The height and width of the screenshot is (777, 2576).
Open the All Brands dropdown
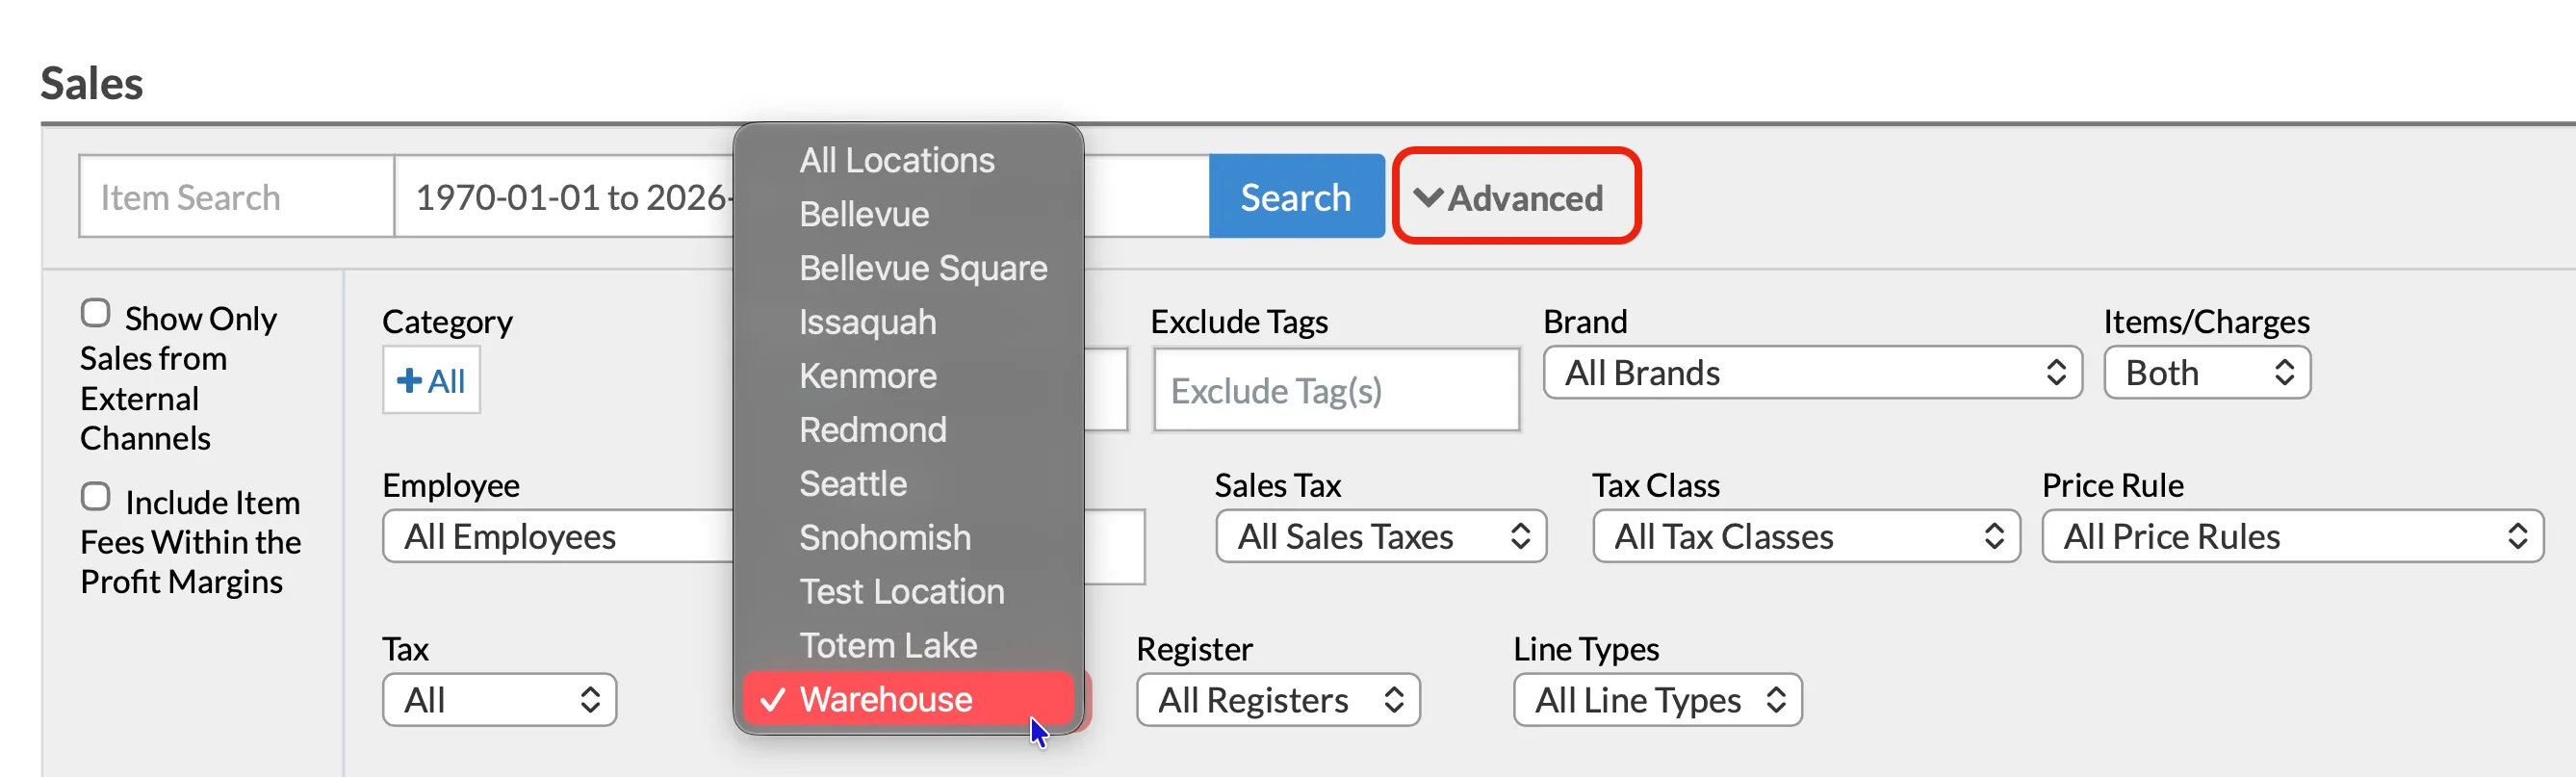[1812, 373]
